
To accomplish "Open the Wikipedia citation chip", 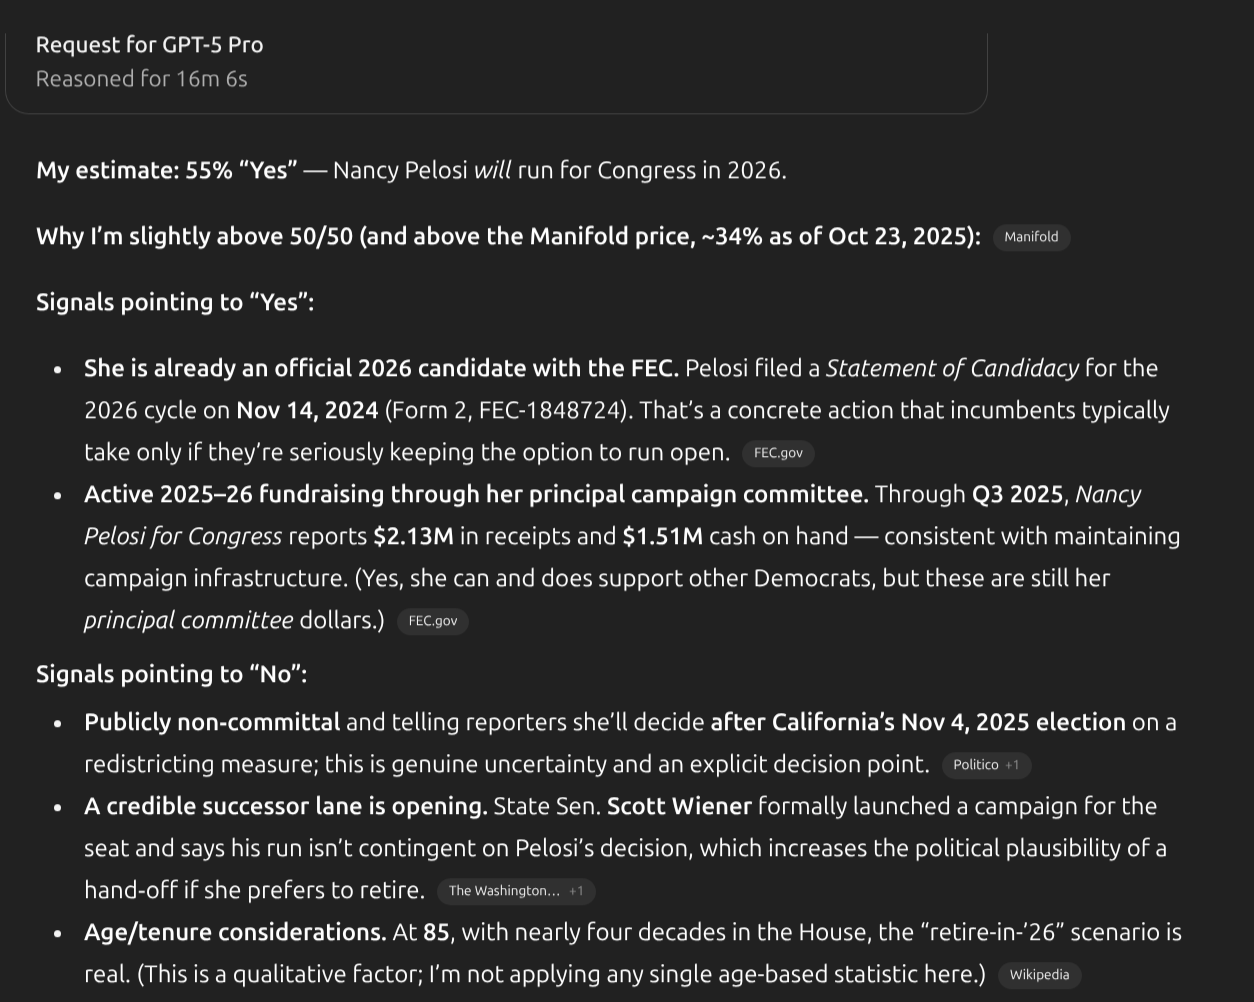I will [x=1039, y=975].
